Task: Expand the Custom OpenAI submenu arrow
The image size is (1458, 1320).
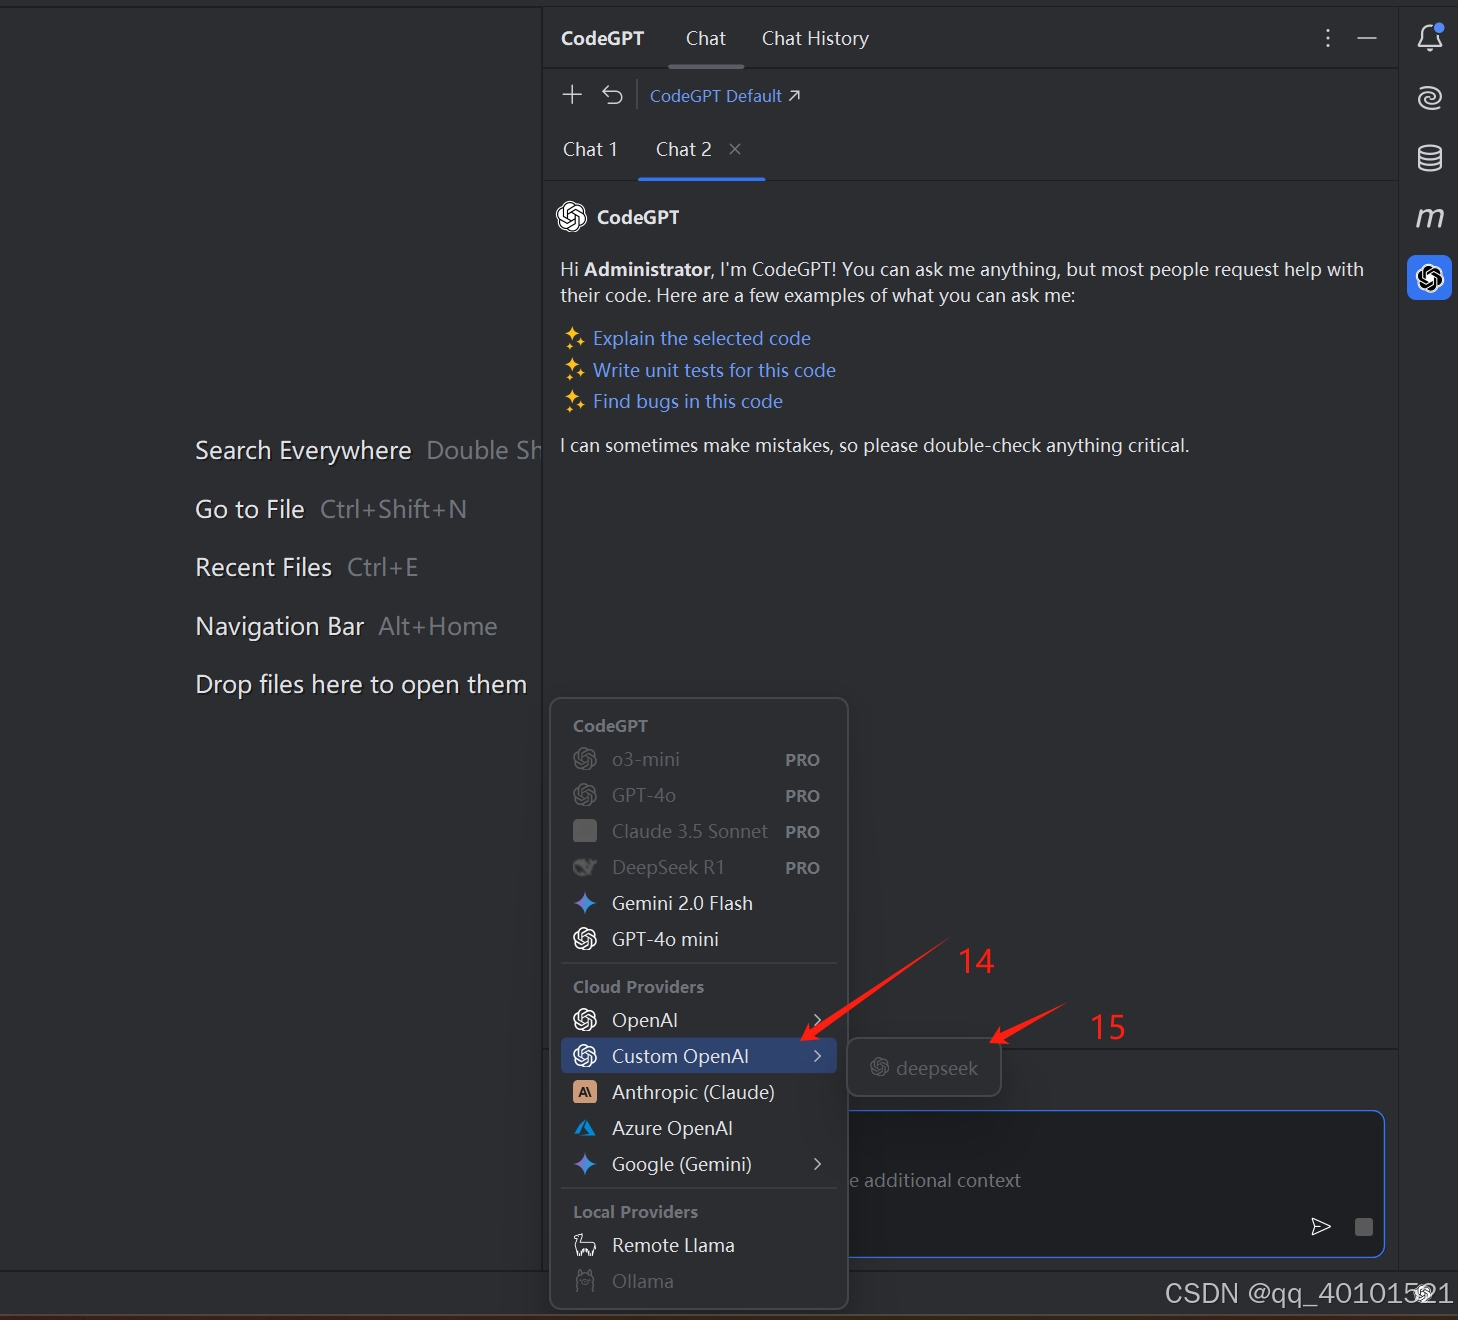Action: click(817, 1056)
